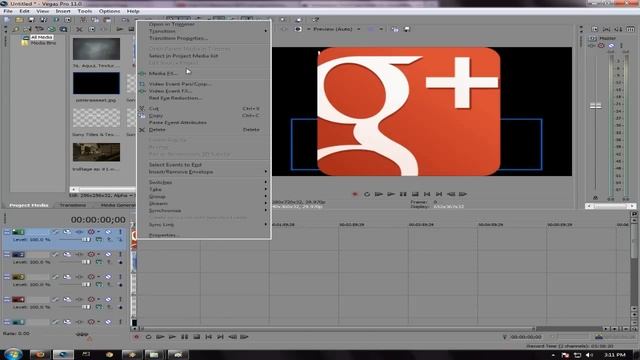640x360 pixels.
Task: Select All Media folder in tree
Action: click(42, 37)
